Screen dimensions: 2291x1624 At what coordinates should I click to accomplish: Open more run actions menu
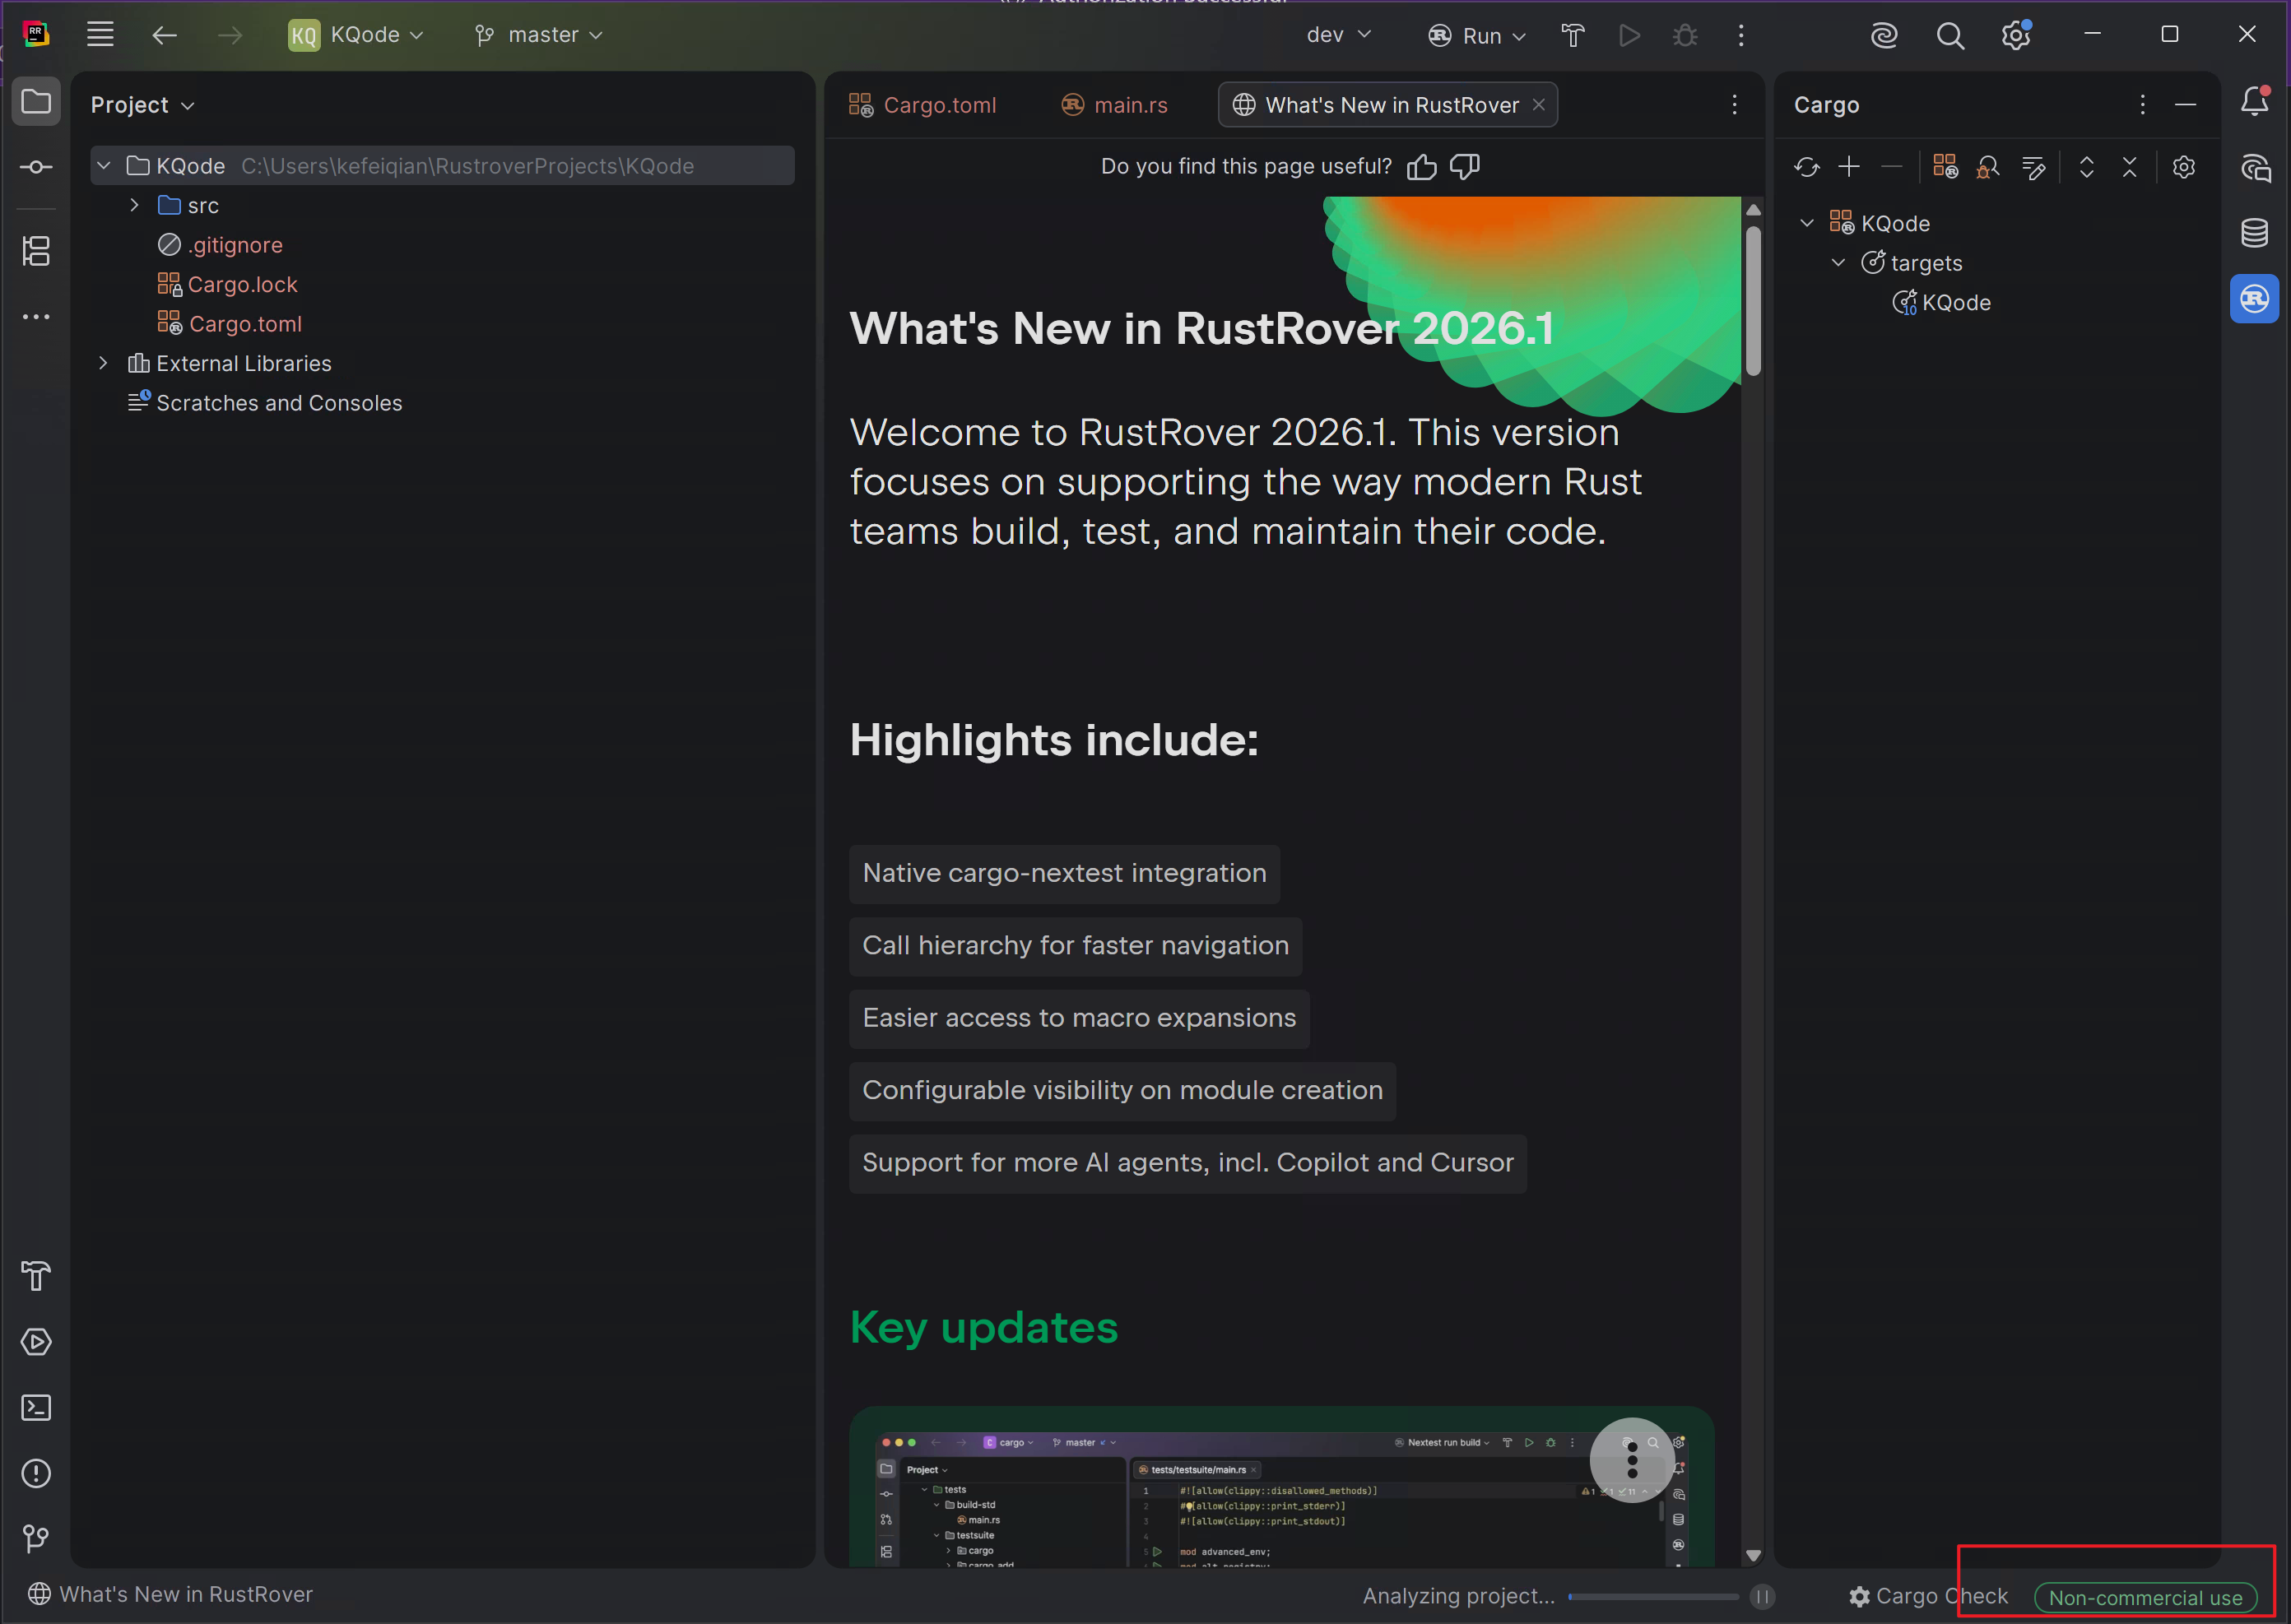click(x=1741, y=35)
